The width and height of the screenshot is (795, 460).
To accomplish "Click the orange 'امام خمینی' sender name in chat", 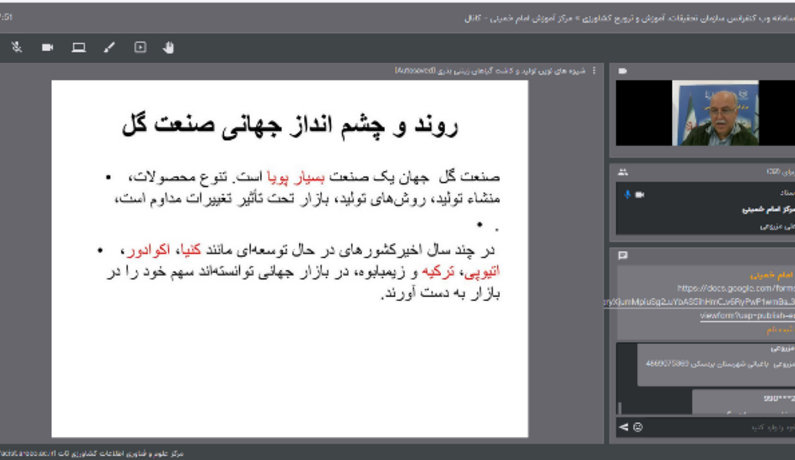I will (x=772, y=275).
